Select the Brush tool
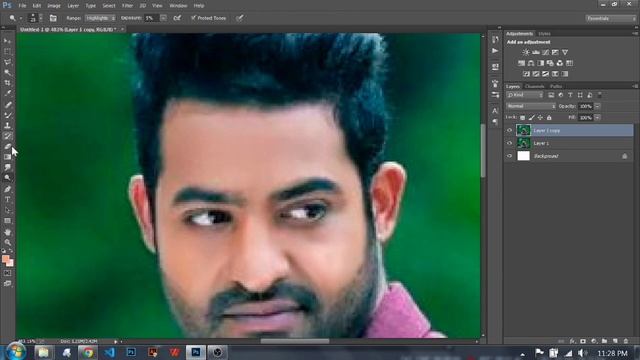Viewport: 640px width, 360px height. [7, 115]
